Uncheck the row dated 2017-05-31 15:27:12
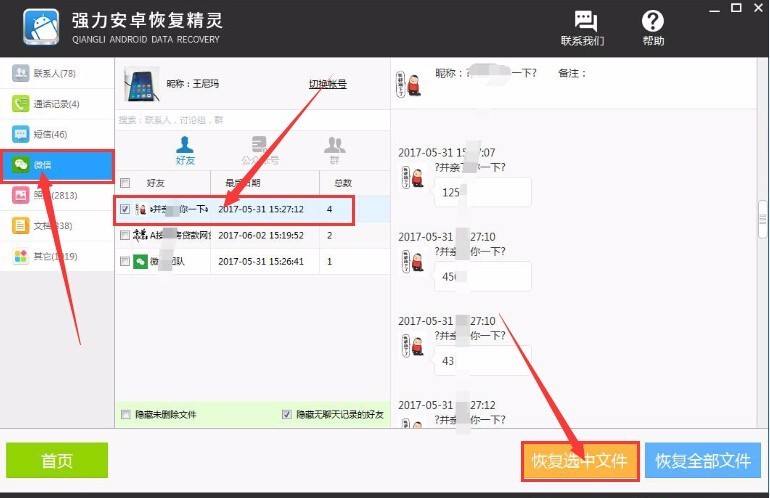The height and width of the screenshot is (498, 770). click(x=125, y=209)
